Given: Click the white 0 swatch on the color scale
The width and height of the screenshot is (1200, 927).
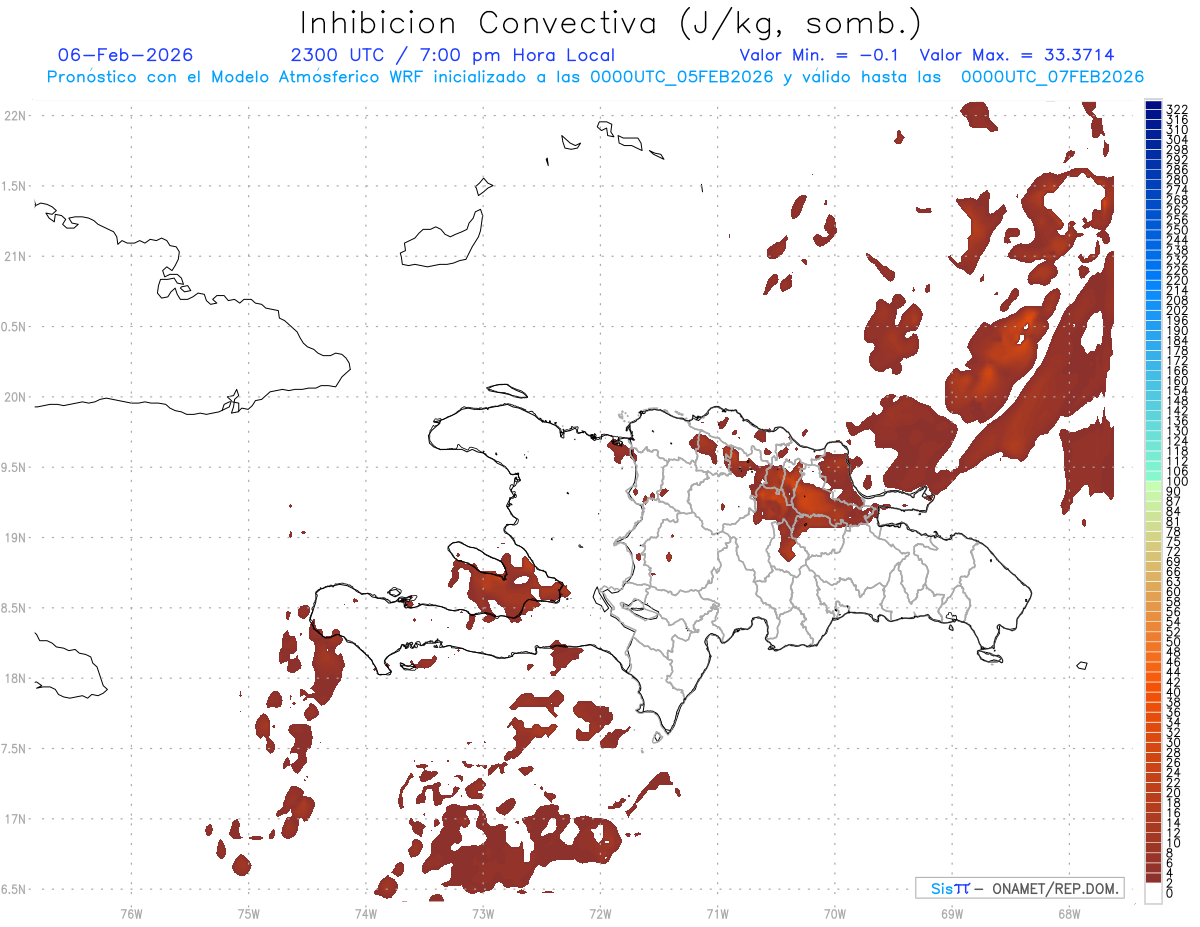Looking at the screenshot, I should (x=1153, y=893).
